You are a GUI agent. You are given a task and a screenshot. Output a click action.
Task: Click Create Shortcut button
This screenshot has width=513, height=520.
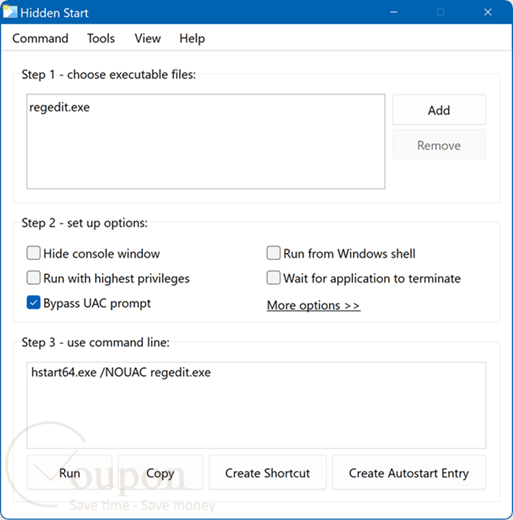(267, 473)
